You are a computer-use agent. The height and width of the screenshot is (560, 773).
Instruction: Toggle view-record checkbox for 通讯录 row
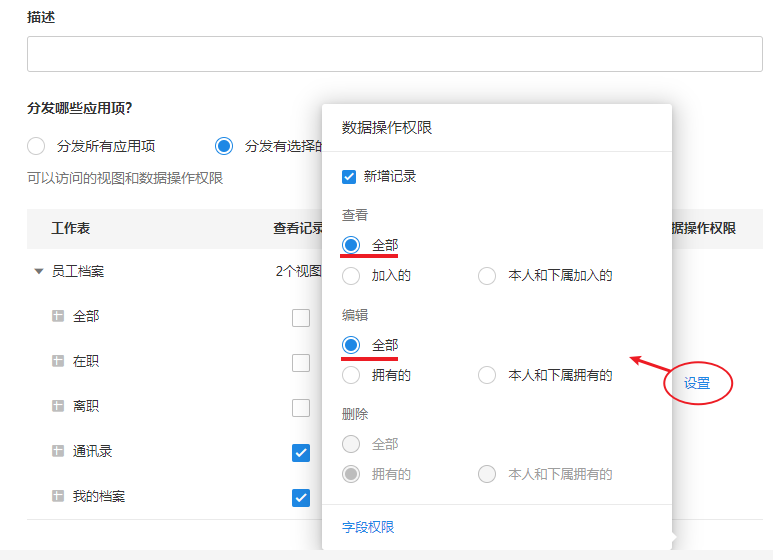click(x=301, y=453)
